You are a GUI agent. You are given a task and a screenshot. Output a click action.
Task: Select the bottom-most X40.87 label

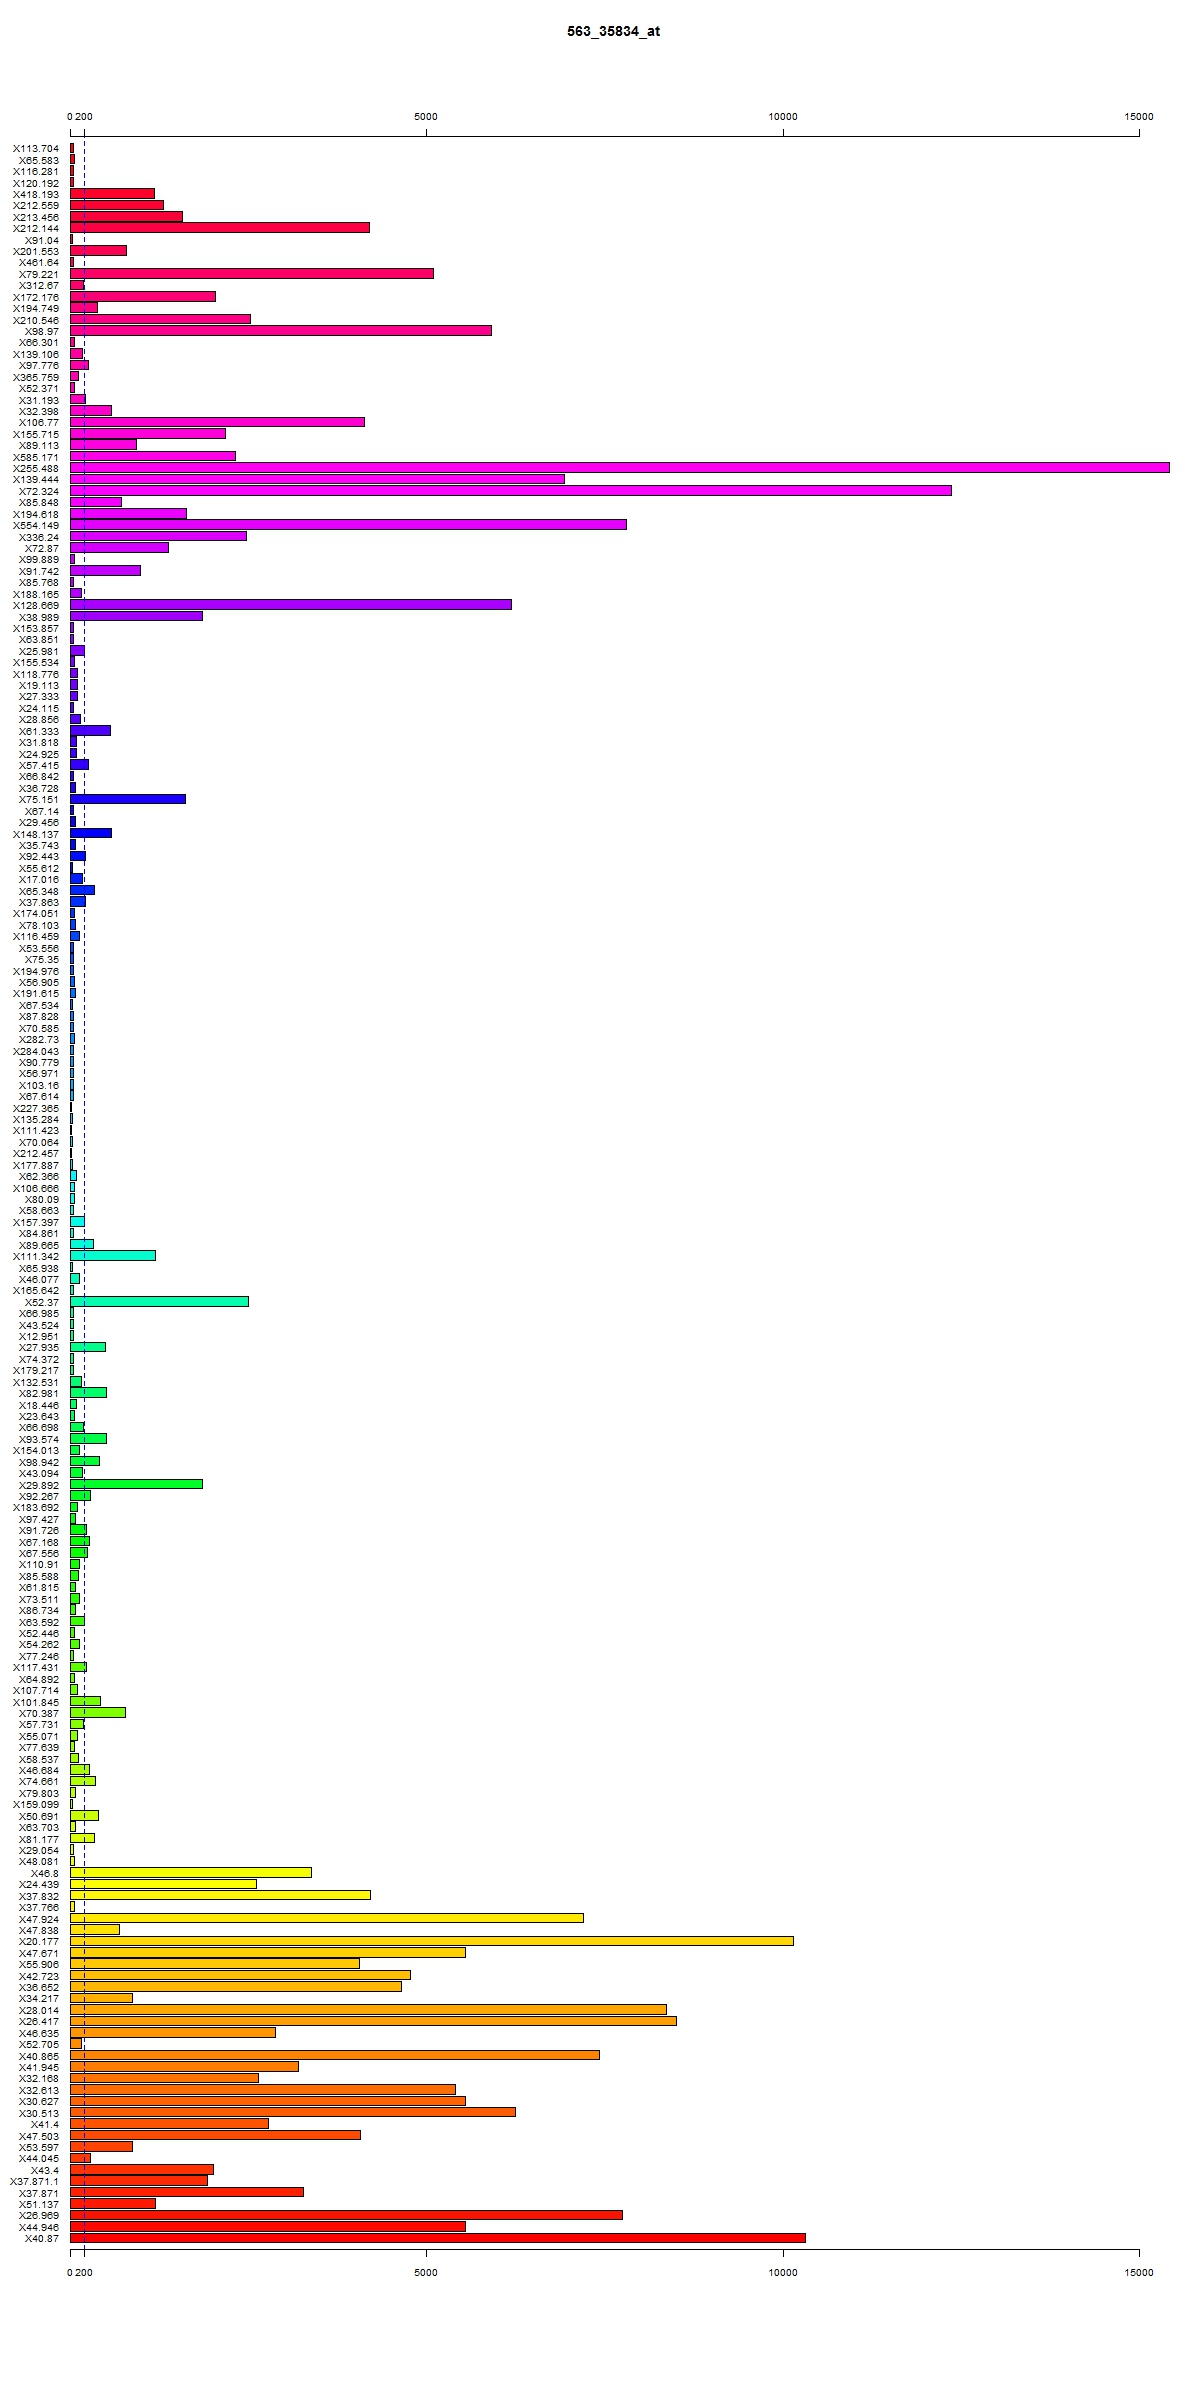(x=42, y=2239)
